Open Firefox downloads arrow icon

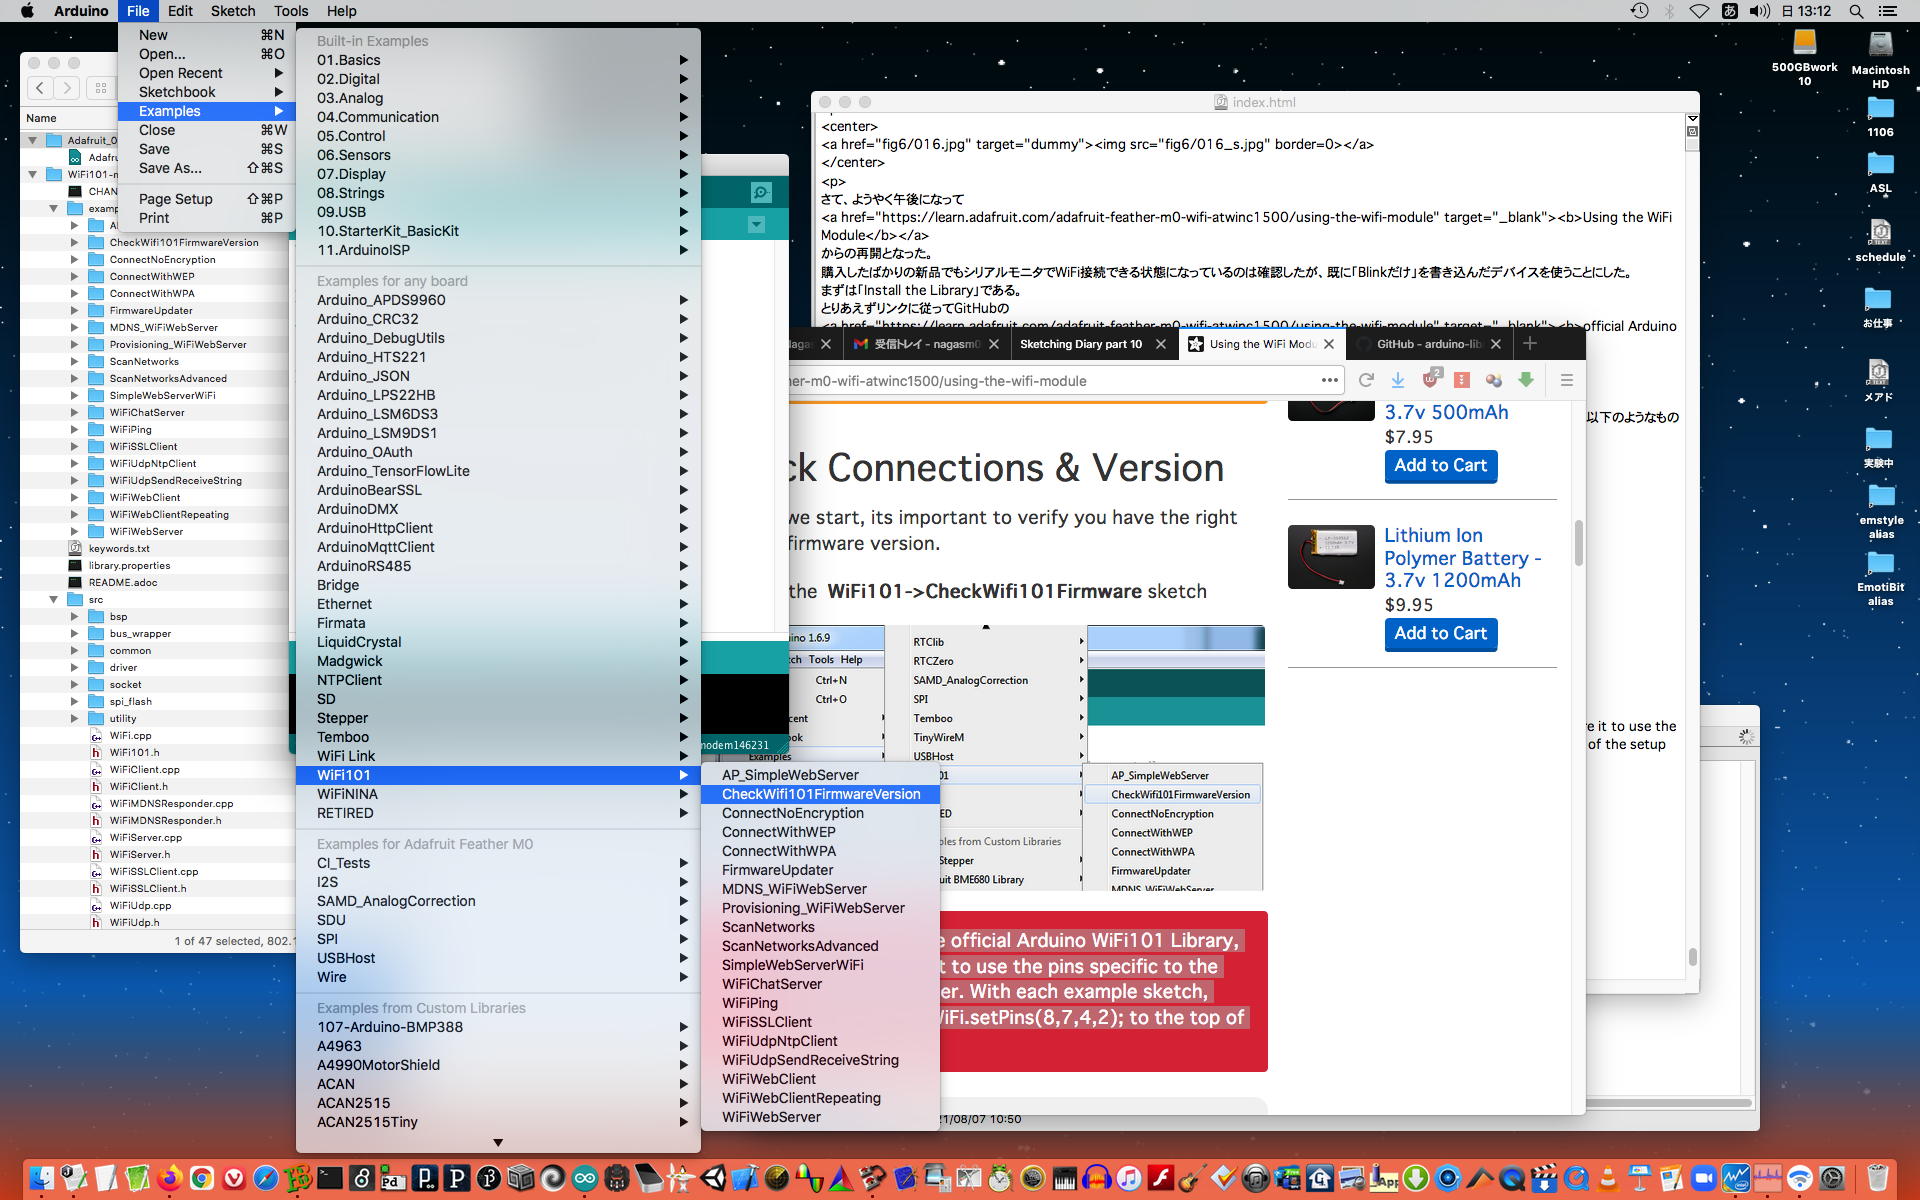pyautogui.click(x=1398, y=380)
